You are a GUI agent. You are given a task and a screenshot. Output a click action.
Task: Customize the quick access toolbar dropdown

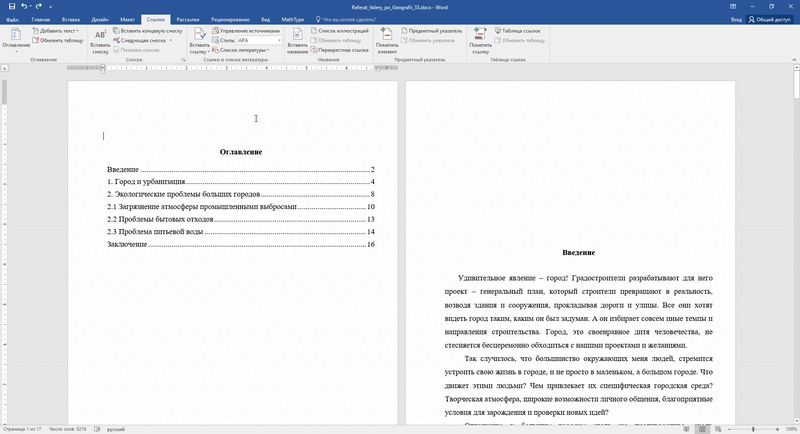click(x=50, y=7)
